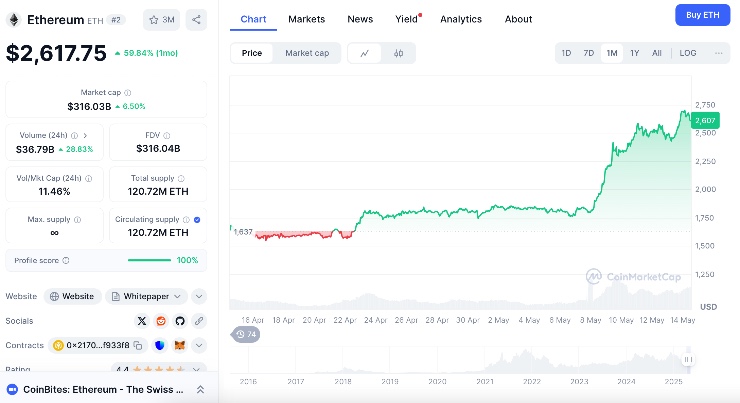Open the chain link icon in Socials
740x403 pixels.
pyautogui.click(x=199, y=321)
